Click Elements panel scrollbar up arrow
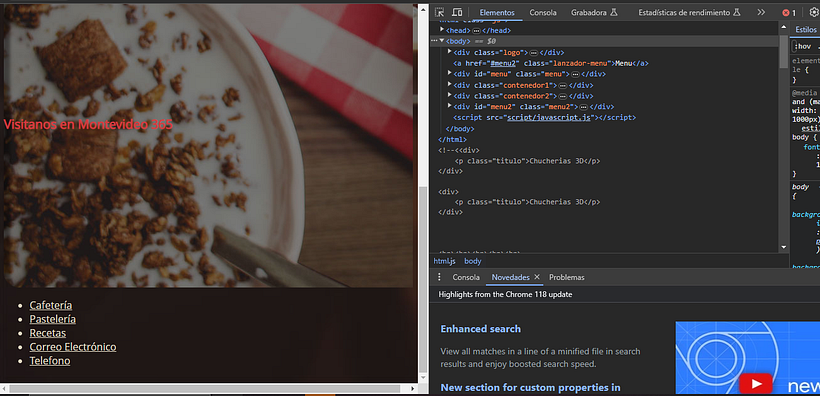 pyautogui.click(x=783, y=26)
